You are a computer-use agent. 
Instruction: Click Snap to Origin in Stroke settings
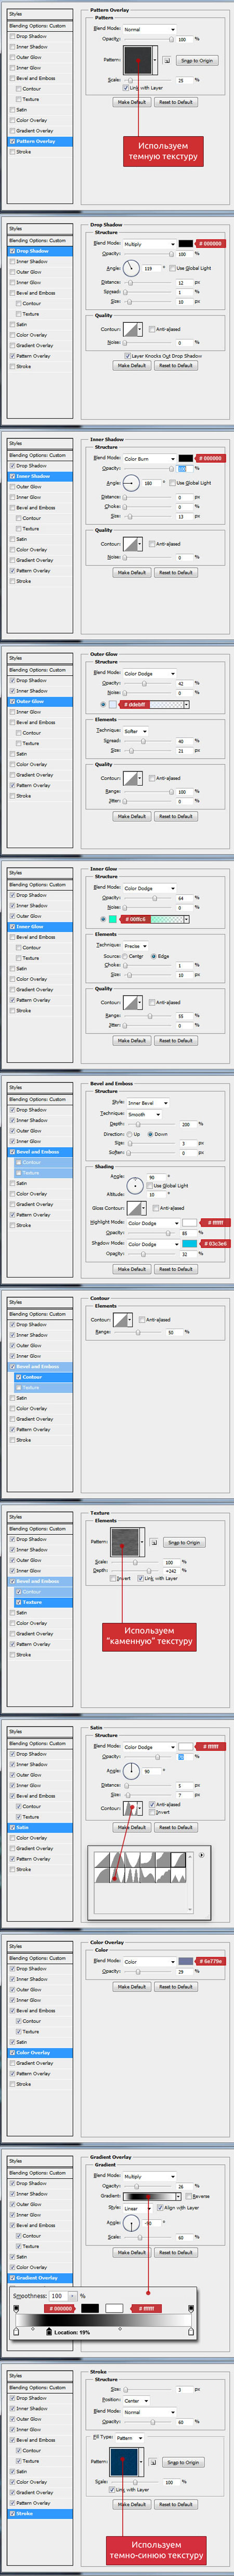coord(183,2463)
